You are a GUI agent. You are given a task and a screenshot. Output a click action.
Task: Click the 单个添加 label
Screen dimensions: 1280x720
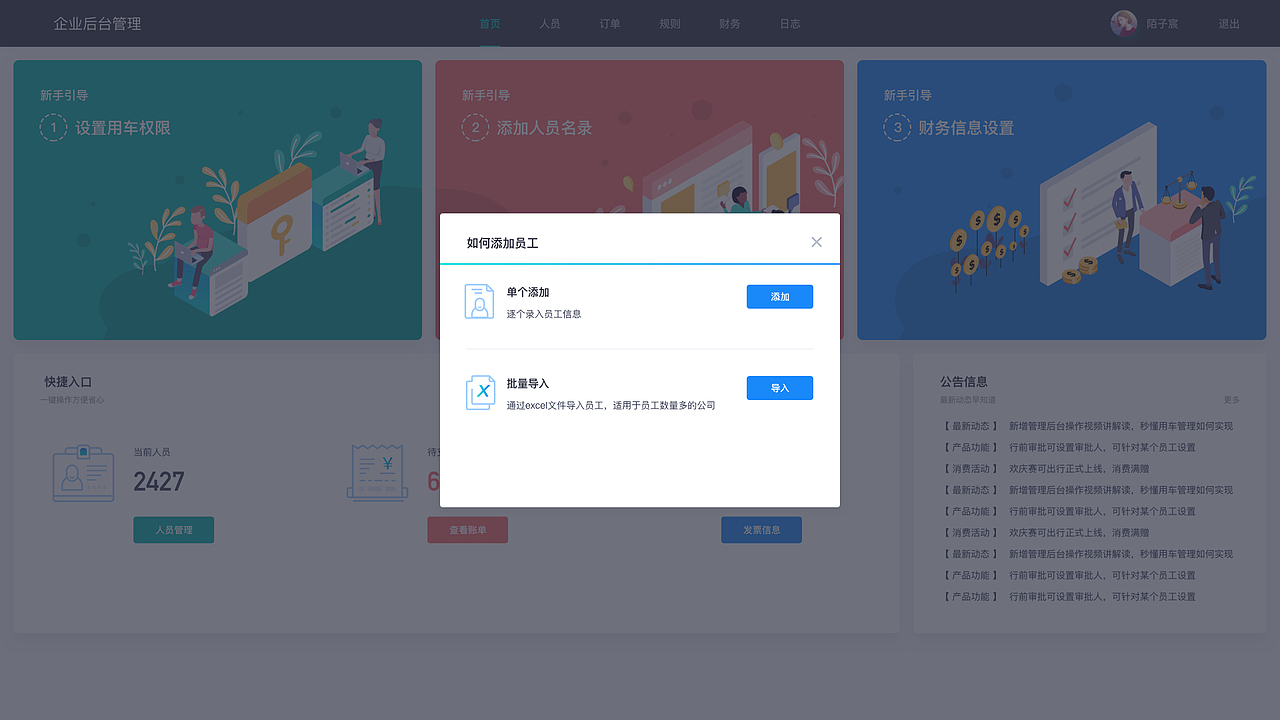click(528, 292)
